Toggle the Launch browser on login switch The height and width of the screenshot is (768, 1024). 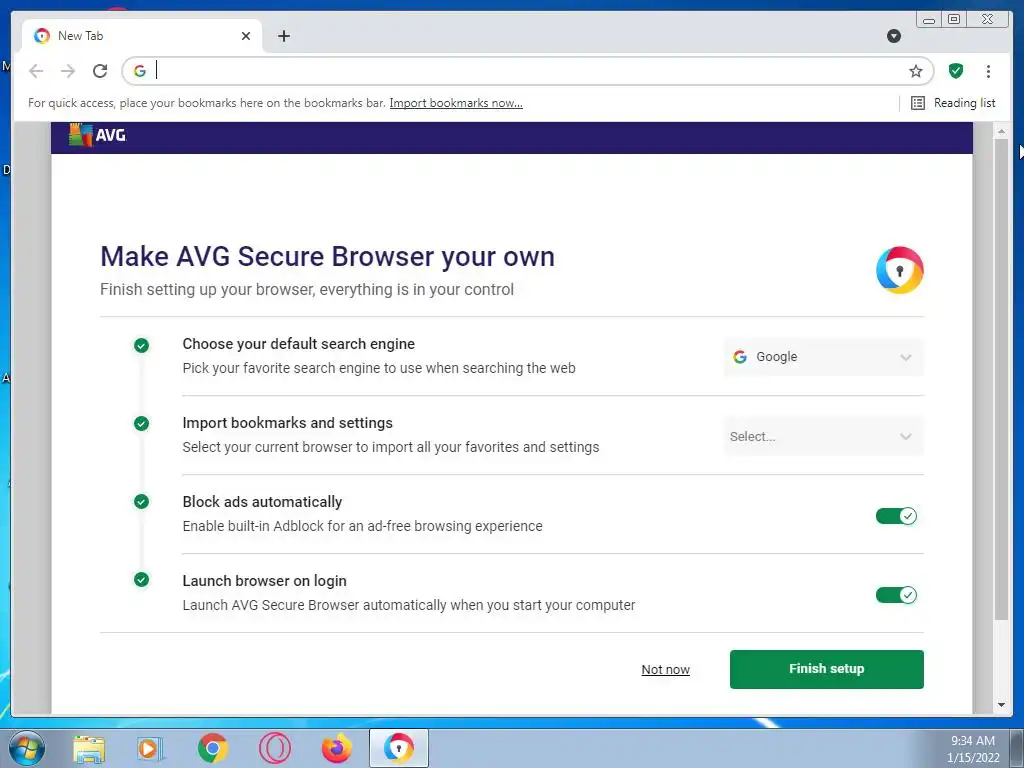[896, 595]
